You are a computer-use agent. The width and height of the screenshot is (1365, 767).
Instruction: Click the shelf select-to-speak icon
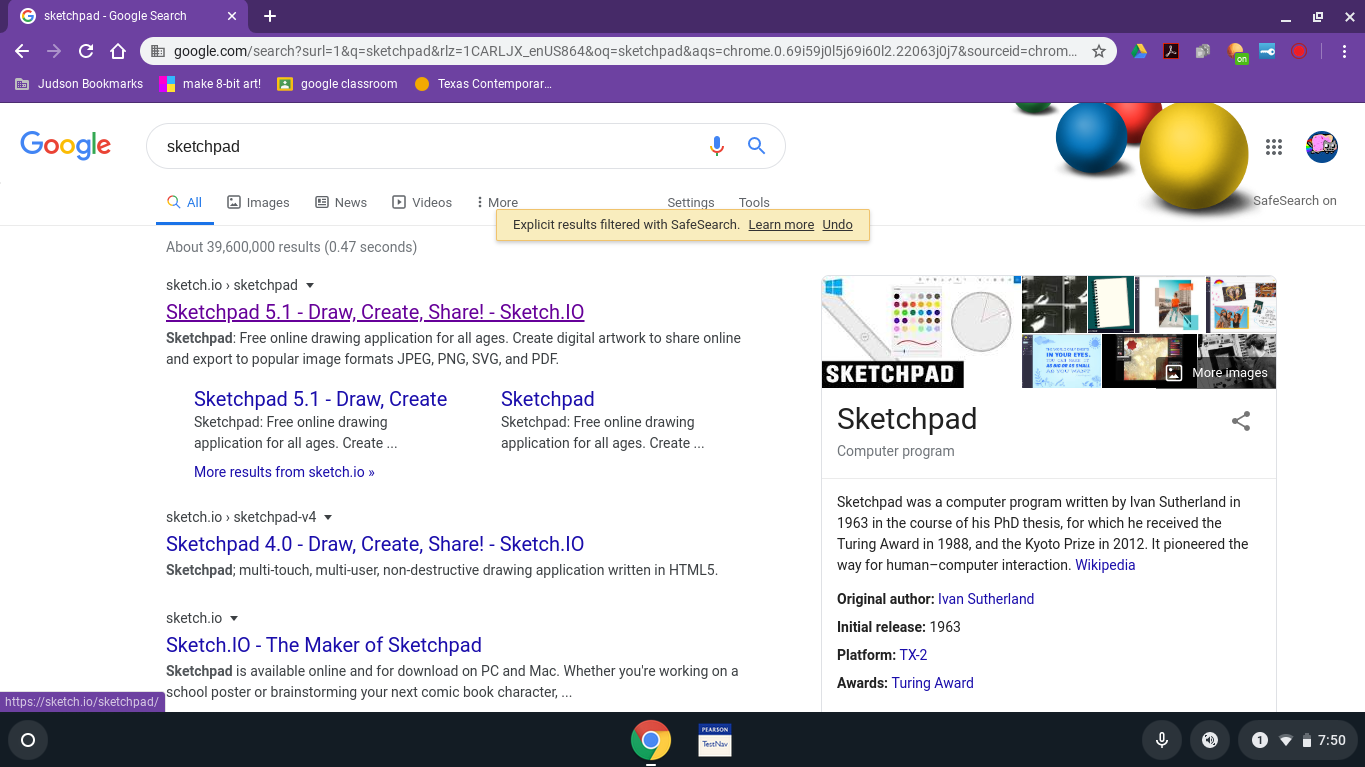(1210, 740)
